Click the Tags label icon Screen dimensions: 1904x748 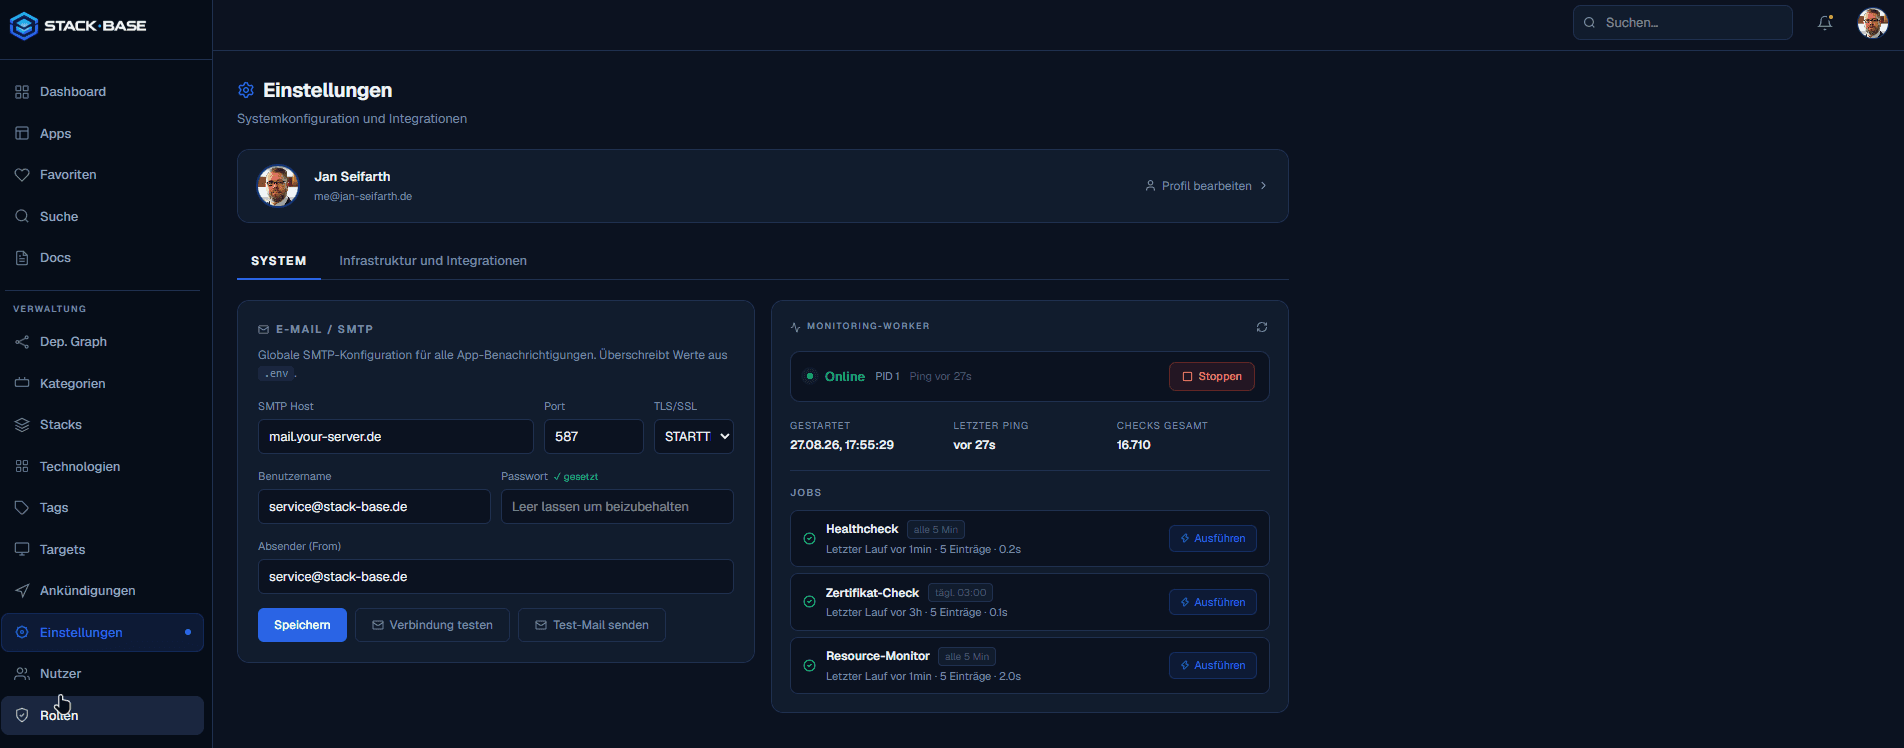click(x=22, y=508)
